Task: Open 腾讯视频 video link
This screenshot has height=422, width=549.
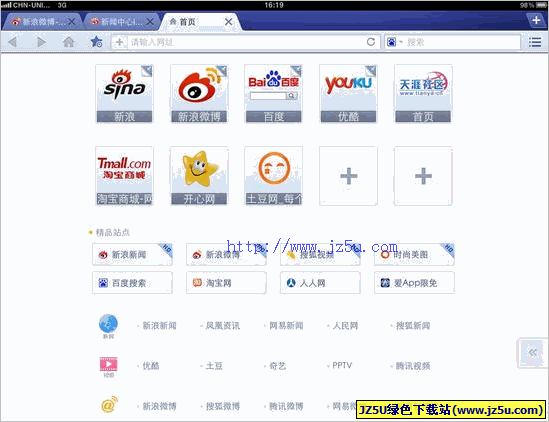Action: (x=413, y=366)
